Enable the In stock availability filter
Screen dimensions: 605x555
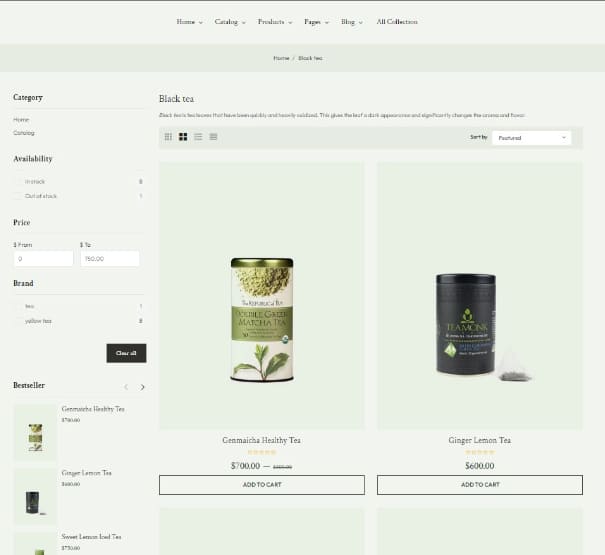(18, 181)
